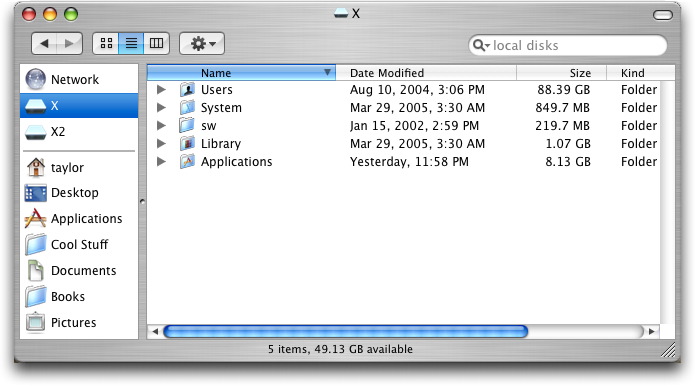Click the X disk proxy icon in title bar
The width and height of the screenshot is (695, 386).
(x=341, y=13)
